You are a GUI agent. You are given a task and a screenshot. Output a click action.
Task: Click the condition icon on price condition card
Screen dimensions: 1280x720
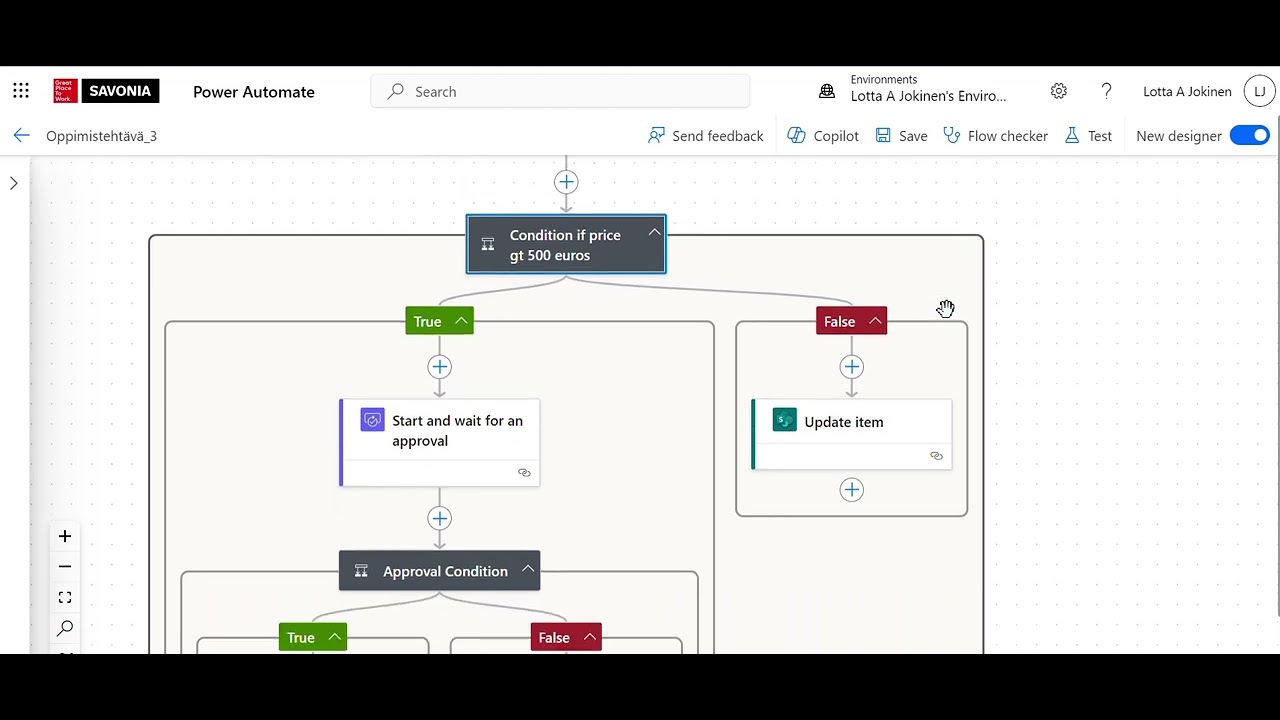[x=488, y=244]
